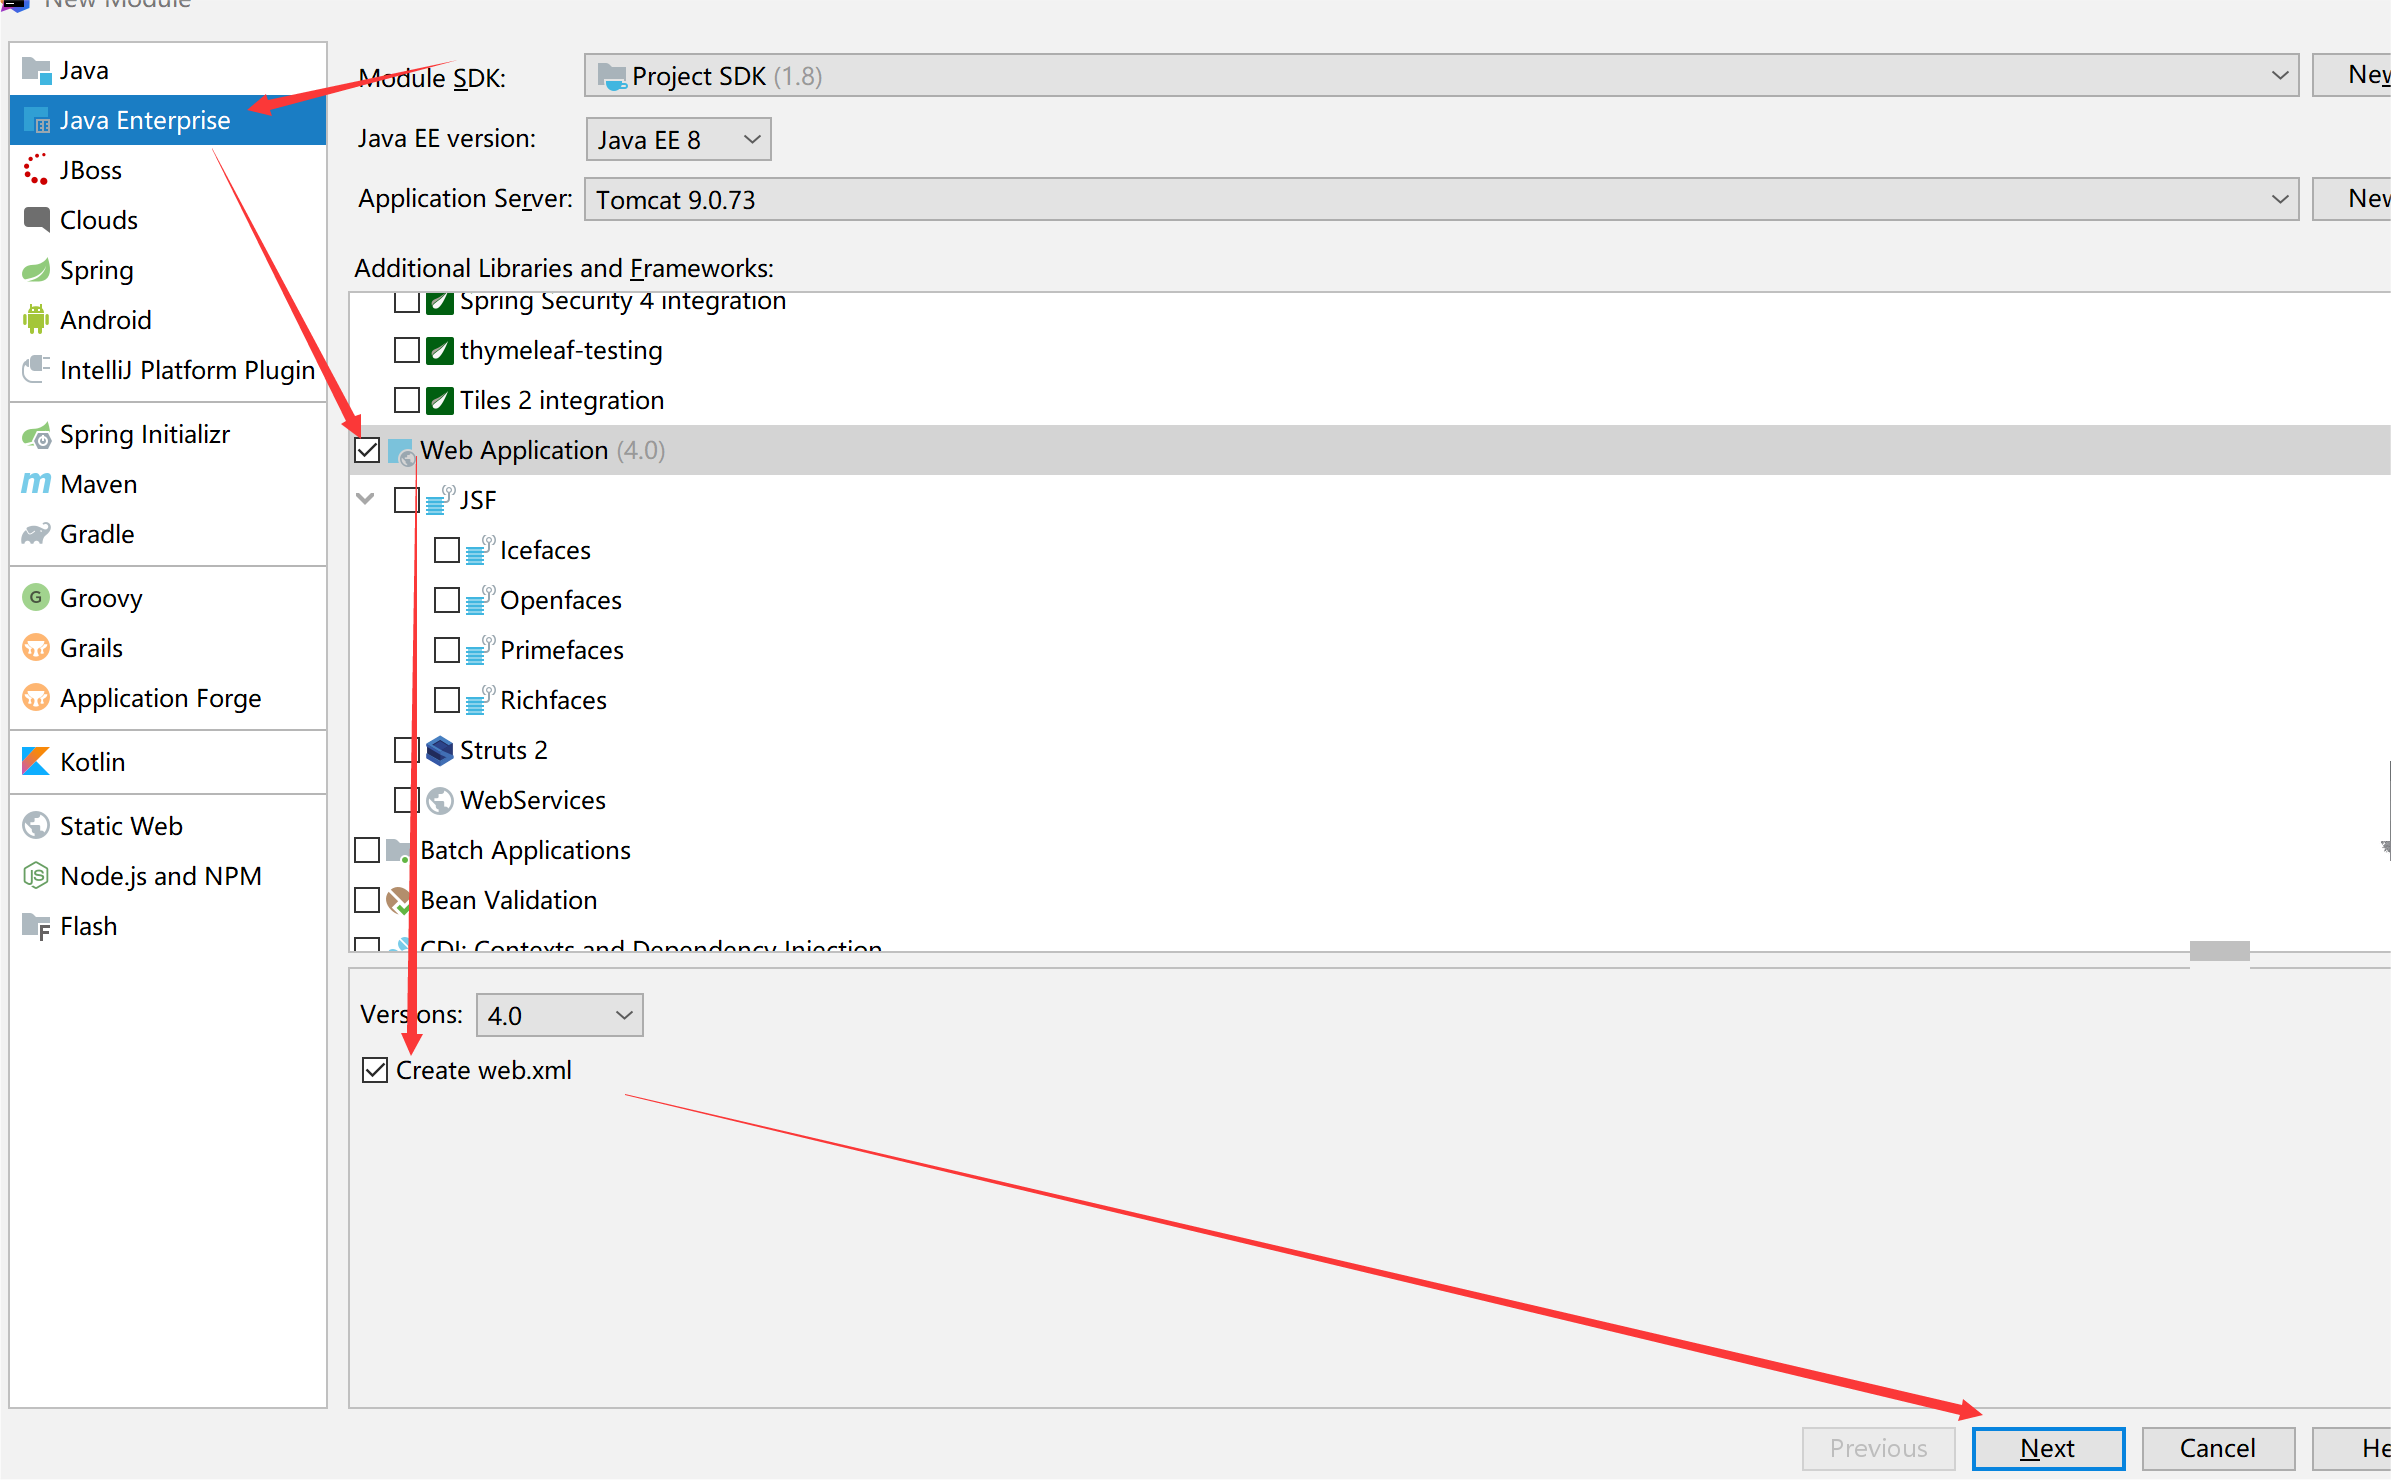Click the Cancel button
The width and height of the screenshot is (2391, 1480).
click(x=2218, y=1449)
